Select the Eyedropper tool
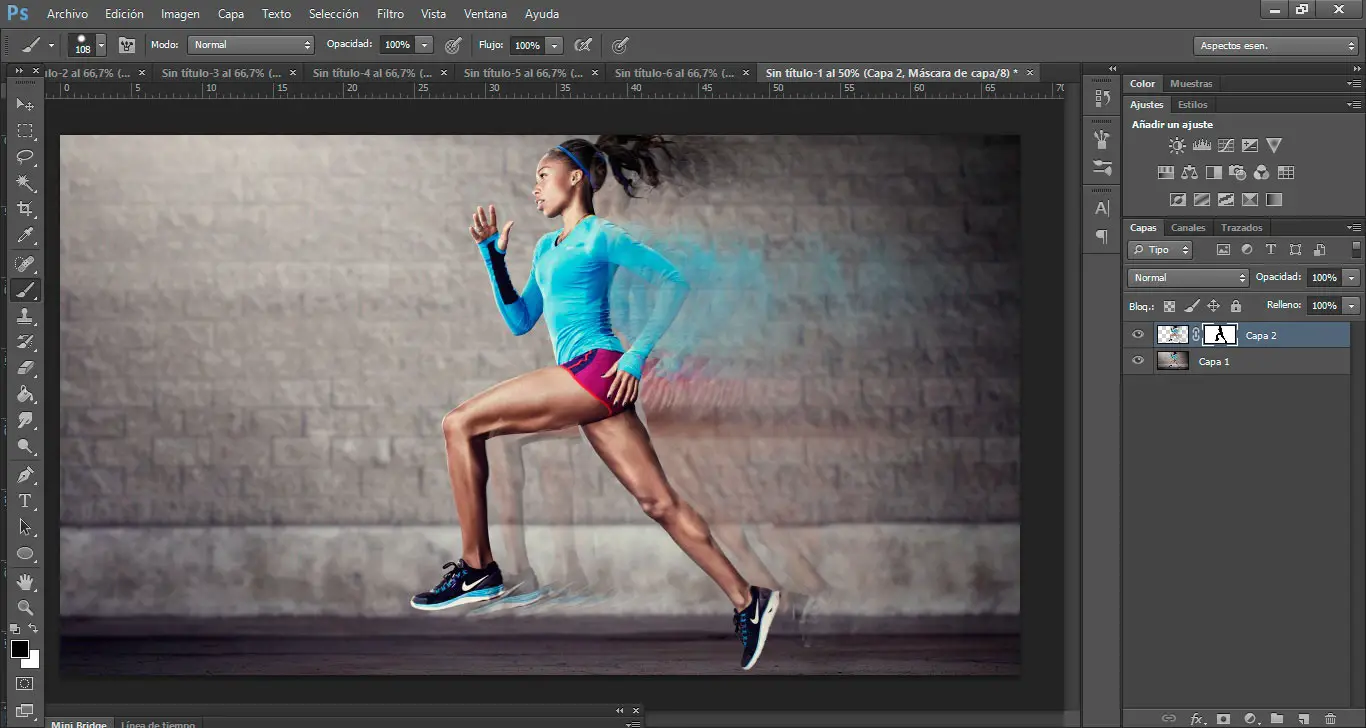The height and width of the screenshot is (728, 1366). 26,236
